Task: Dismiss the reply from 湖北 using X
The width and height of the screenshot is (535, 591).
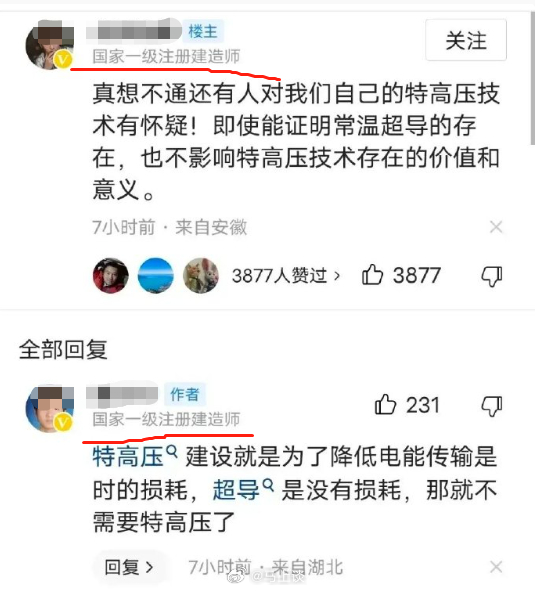Action: [x=496, y=567]
